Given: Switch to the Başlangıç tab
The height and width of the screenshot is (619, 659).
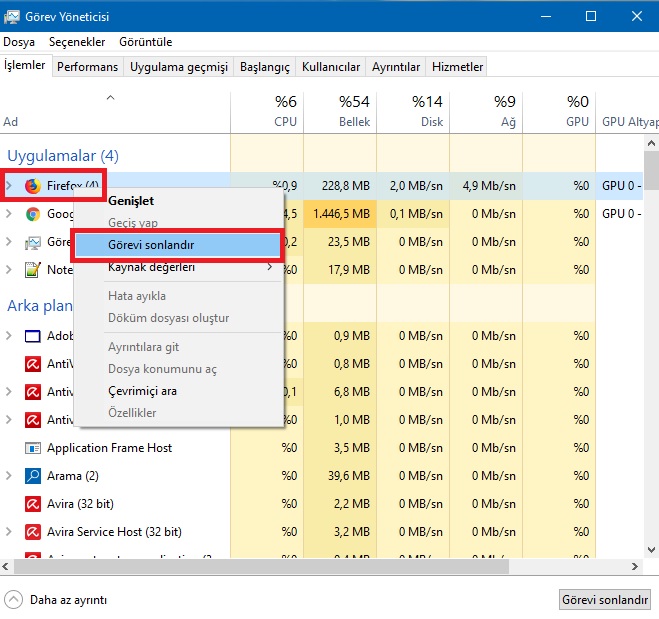Looking at the screenshot, I should tap(265, 67).
